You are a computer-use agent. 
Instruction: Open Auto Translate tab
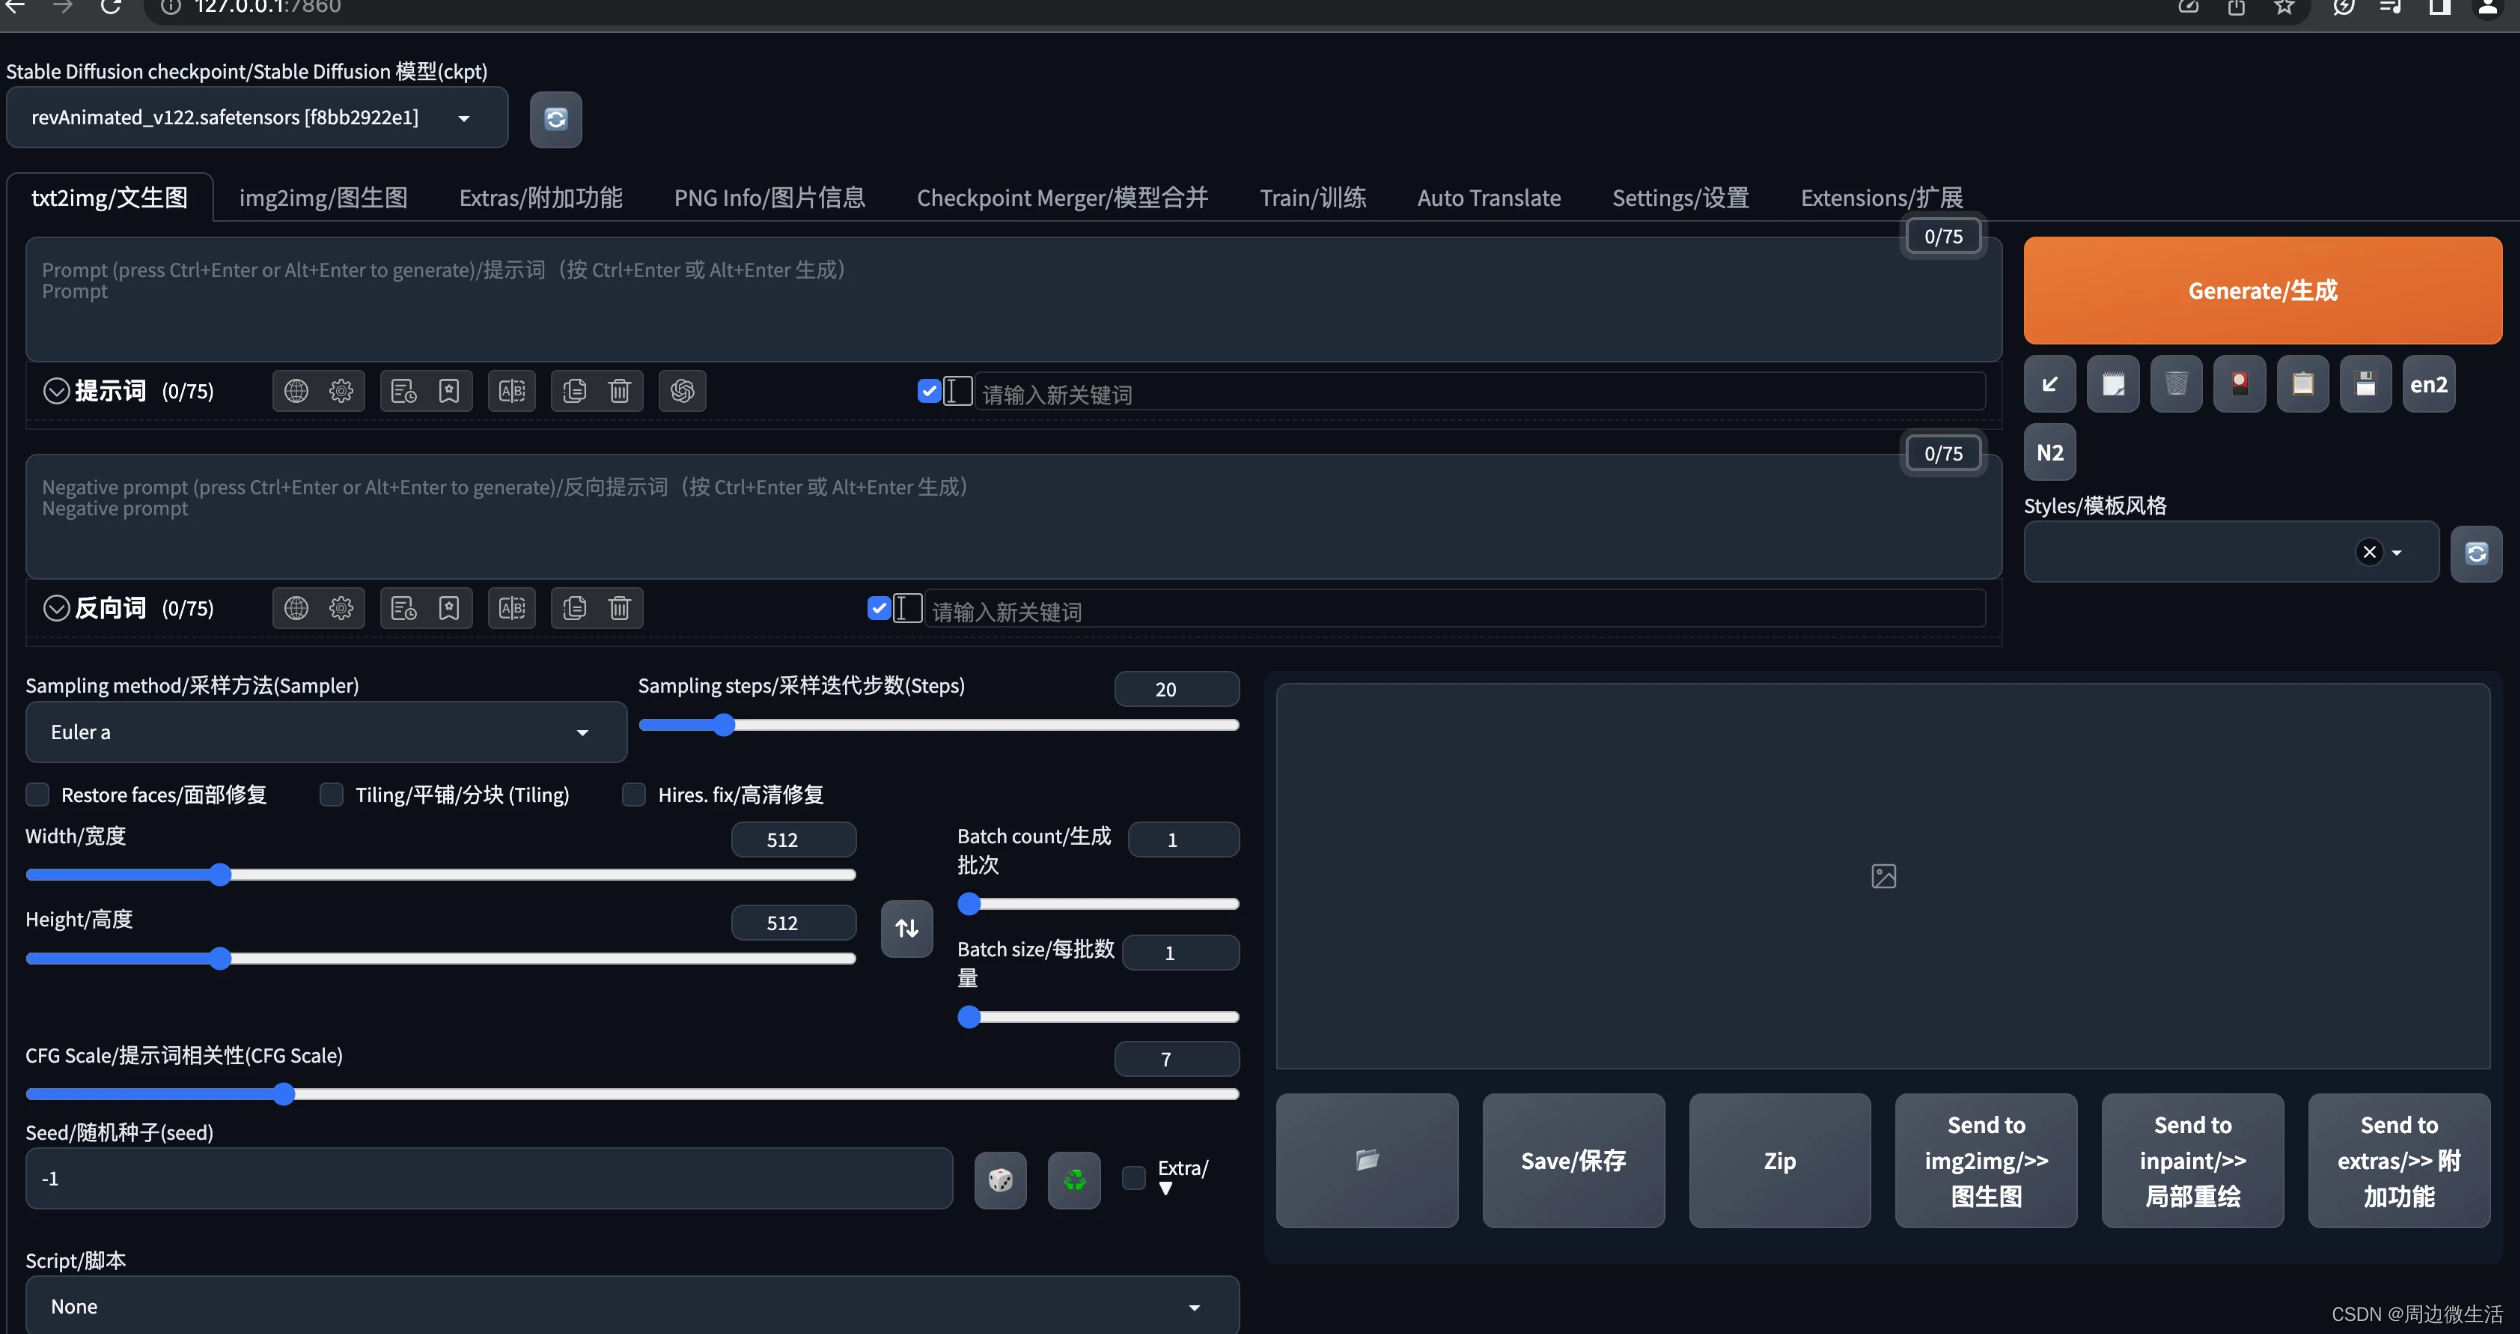point(1489,198)
